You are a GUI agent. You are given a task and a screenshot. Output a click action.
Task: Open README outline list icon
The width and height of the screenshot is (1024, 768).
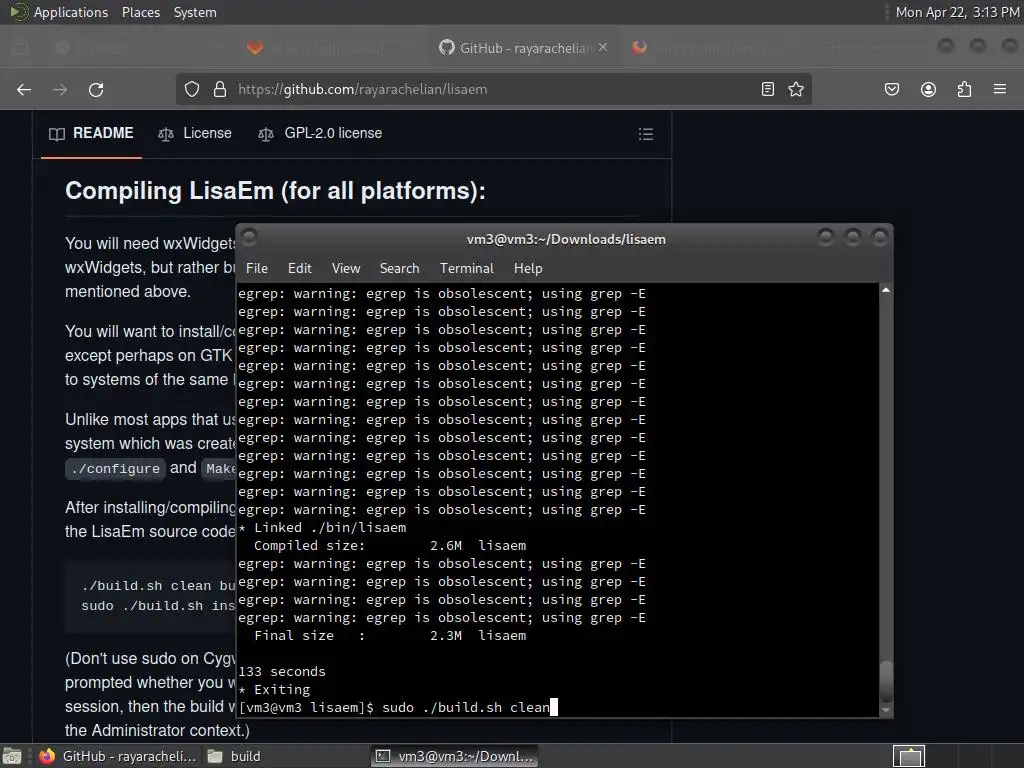pos(646,134)
